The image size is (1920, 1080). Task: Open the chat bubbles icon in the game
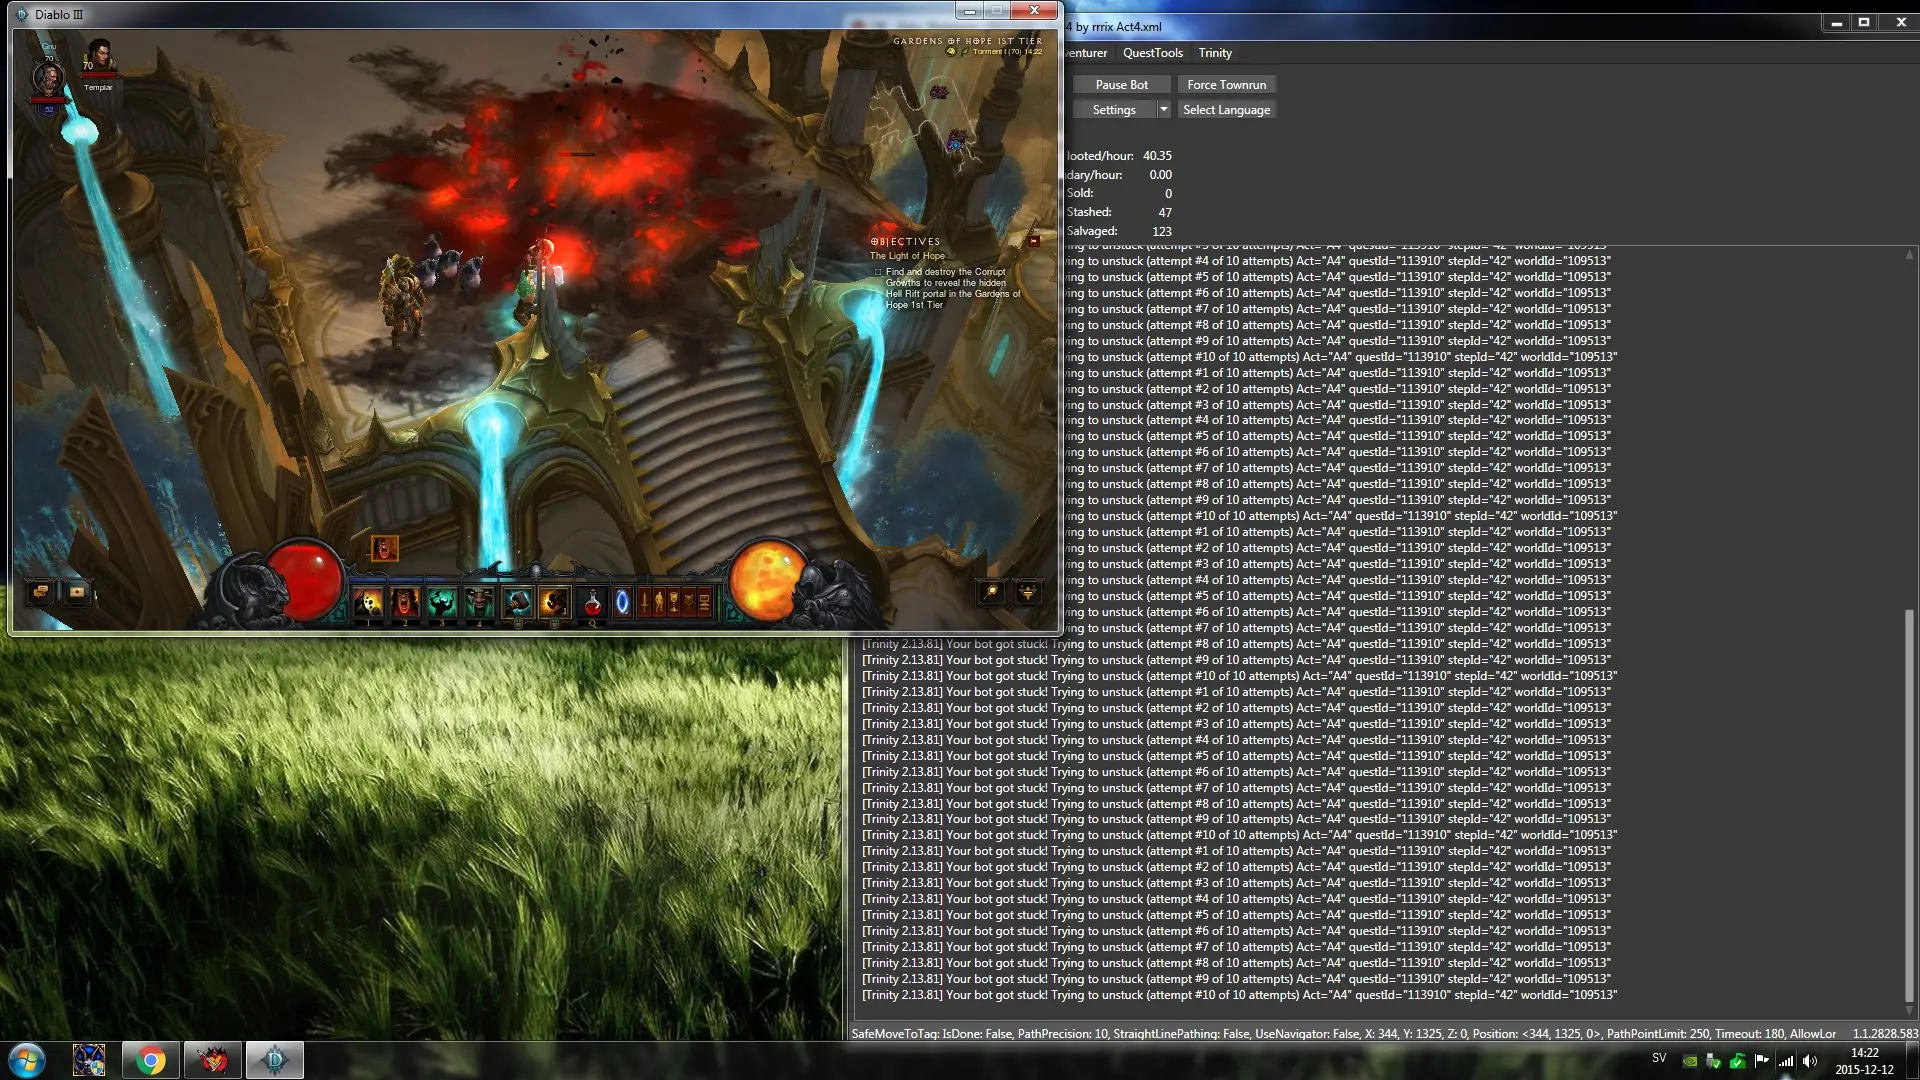point(41,592)
